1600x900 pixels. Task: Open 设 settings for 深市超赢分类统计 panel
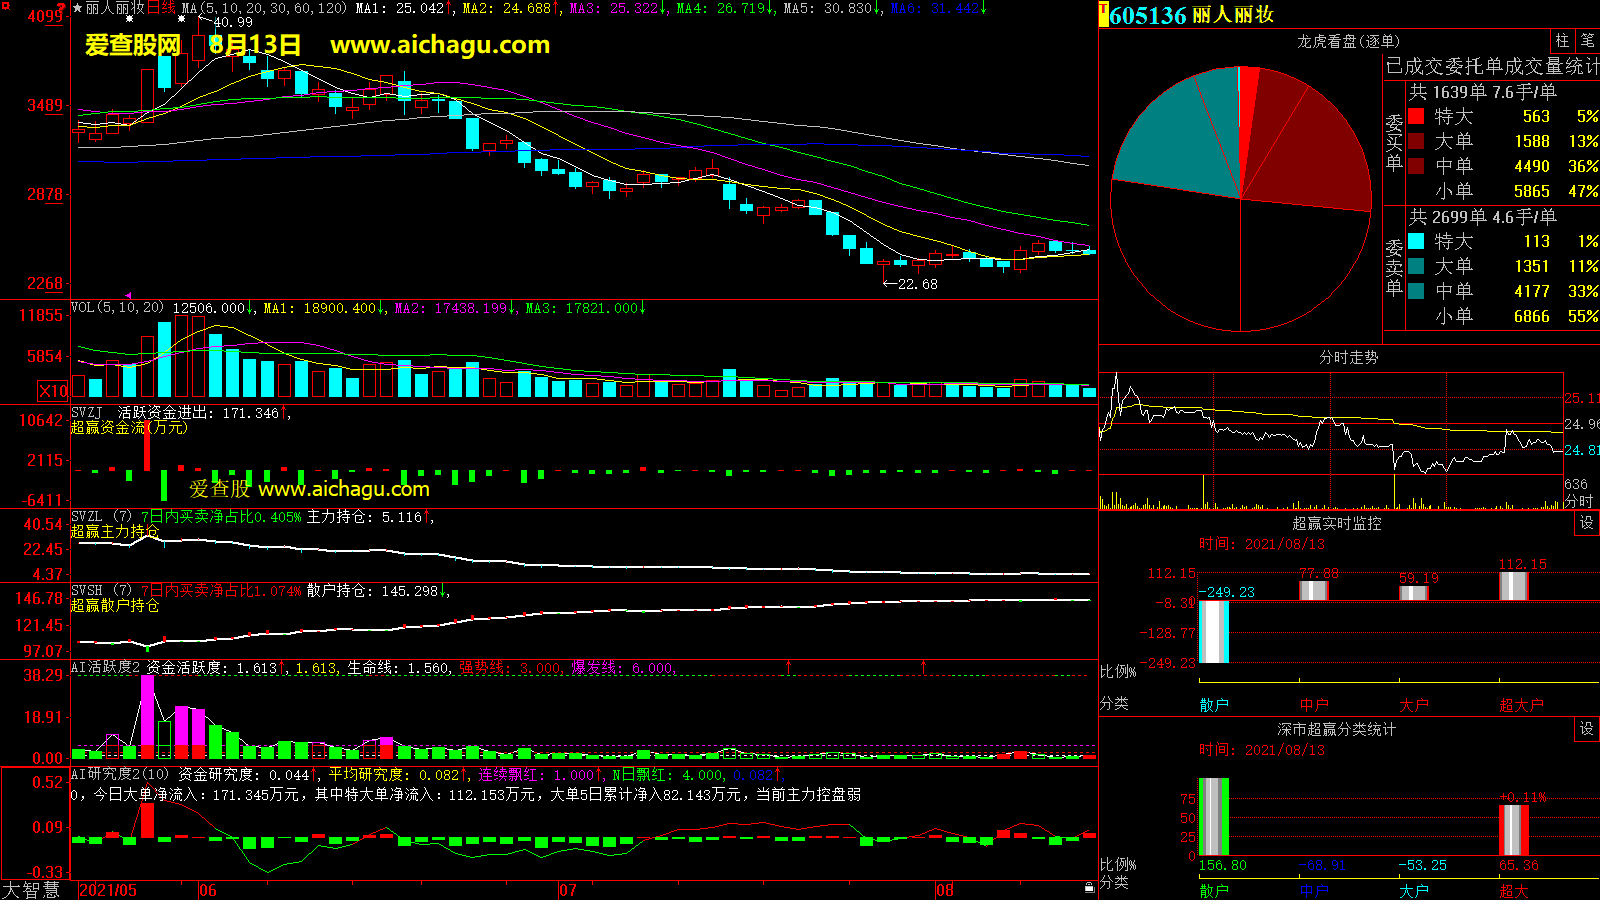point(1586,729)
